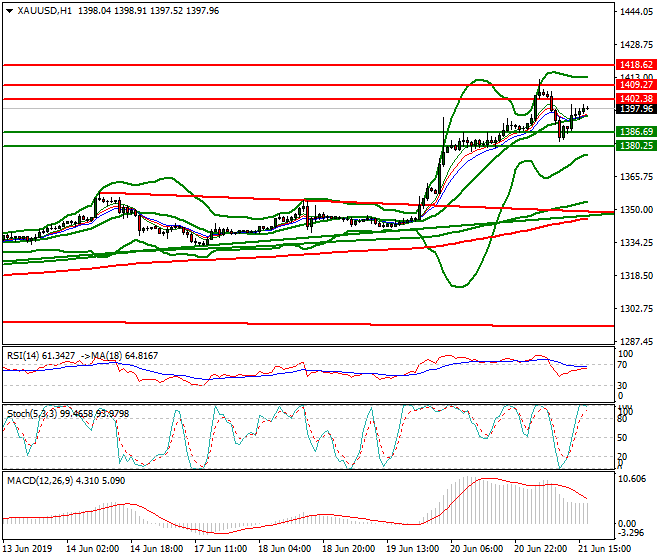Click the 14 Jun 02:00 time label
Viewport: 660px width, 560px height.
[x=93, y=549]
